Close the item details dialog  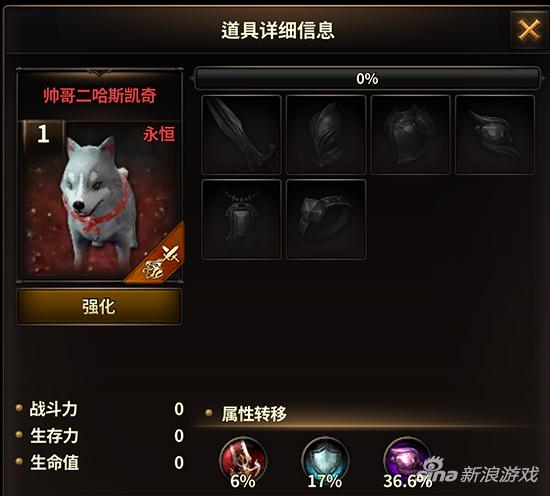point(529,30)
